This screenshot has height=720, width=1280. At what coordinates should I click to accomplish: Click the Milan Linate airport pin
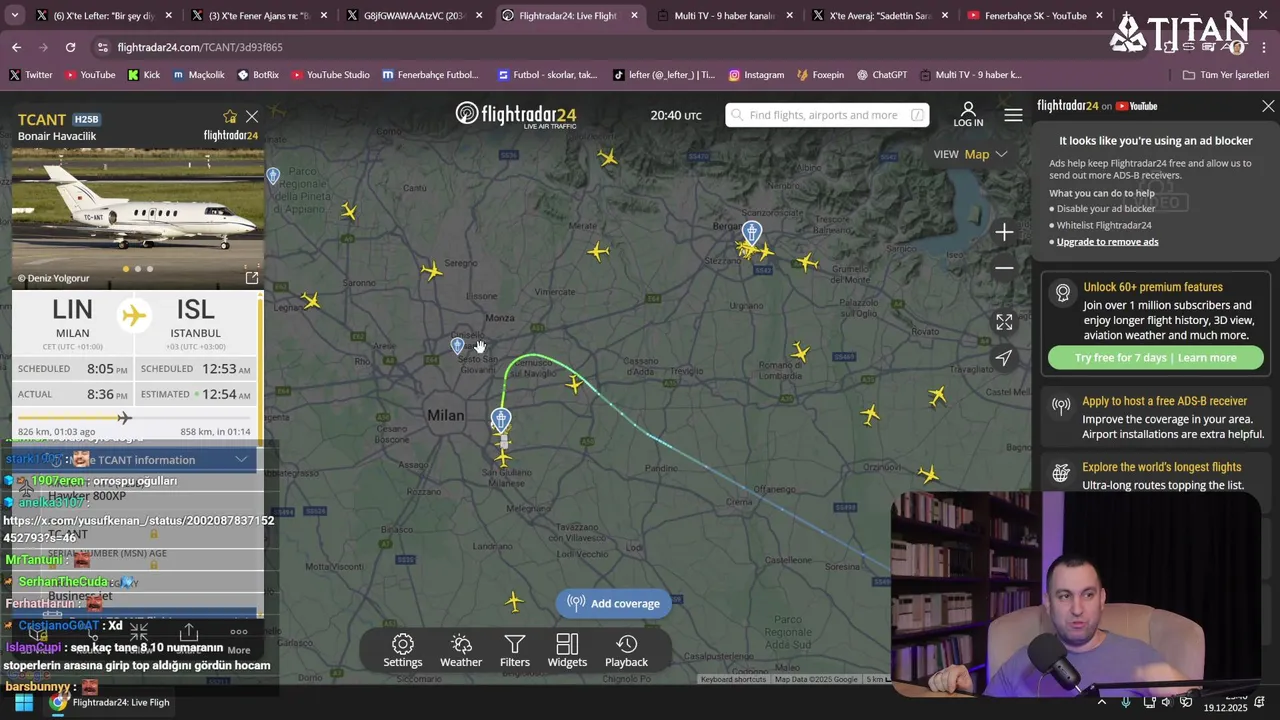tap(501, 419)
